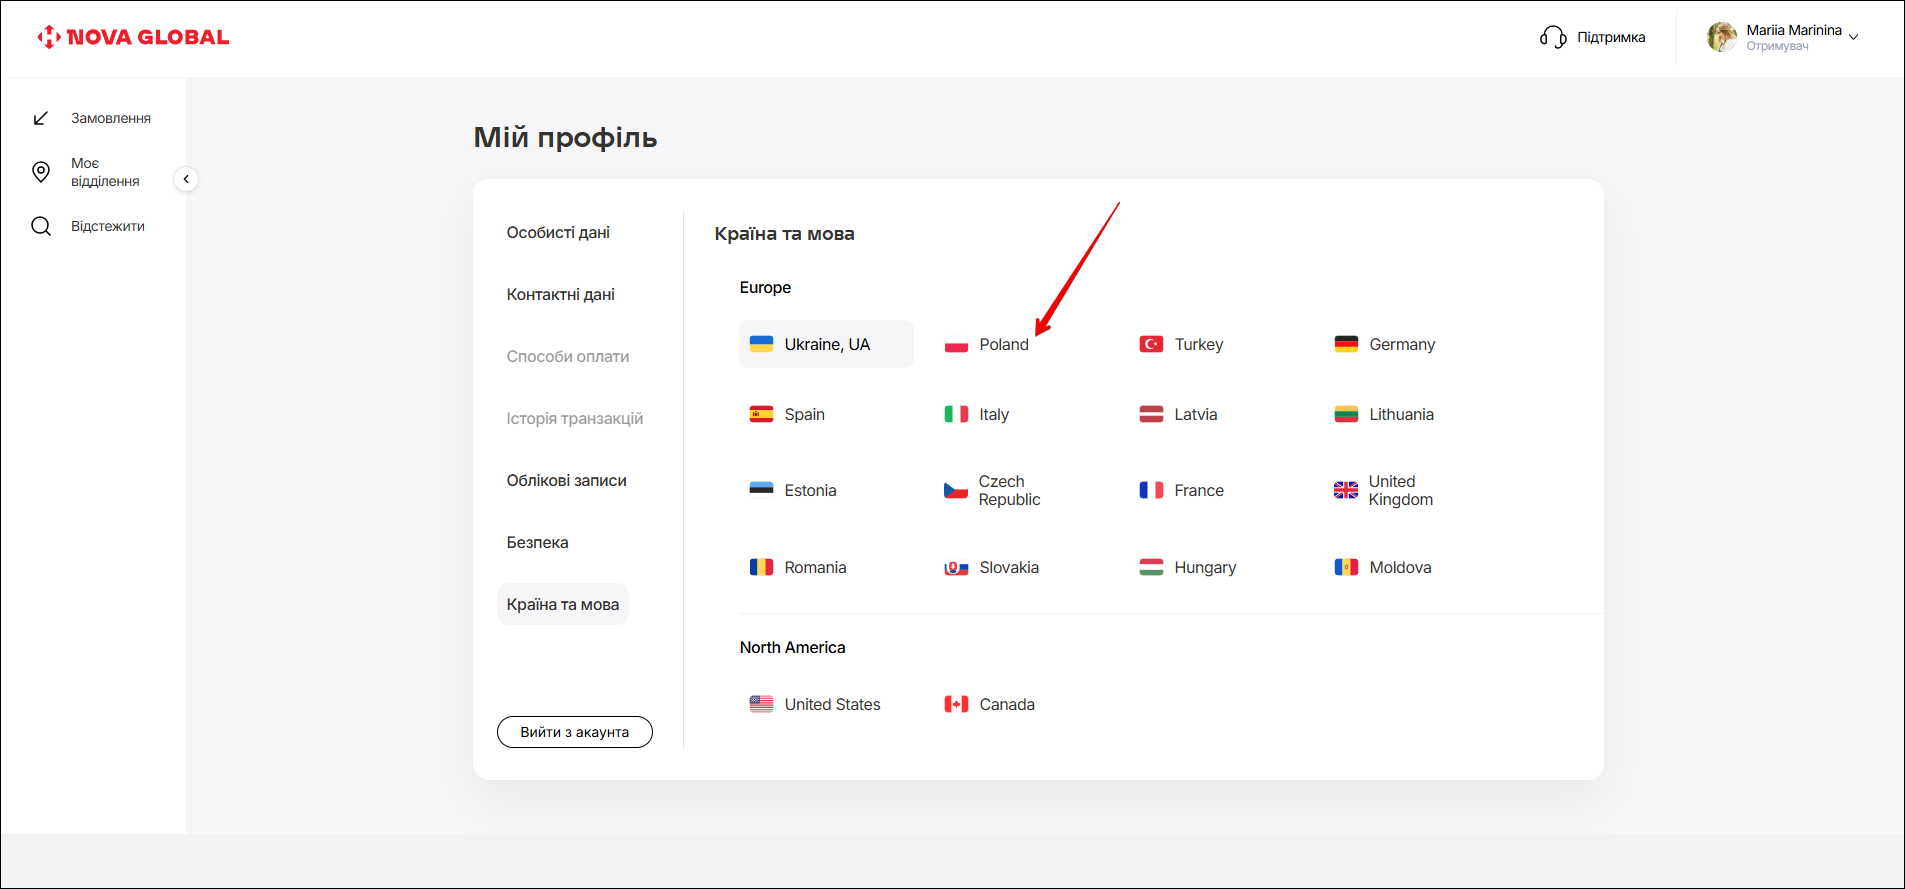Select the United Kingdom option

1399,491
